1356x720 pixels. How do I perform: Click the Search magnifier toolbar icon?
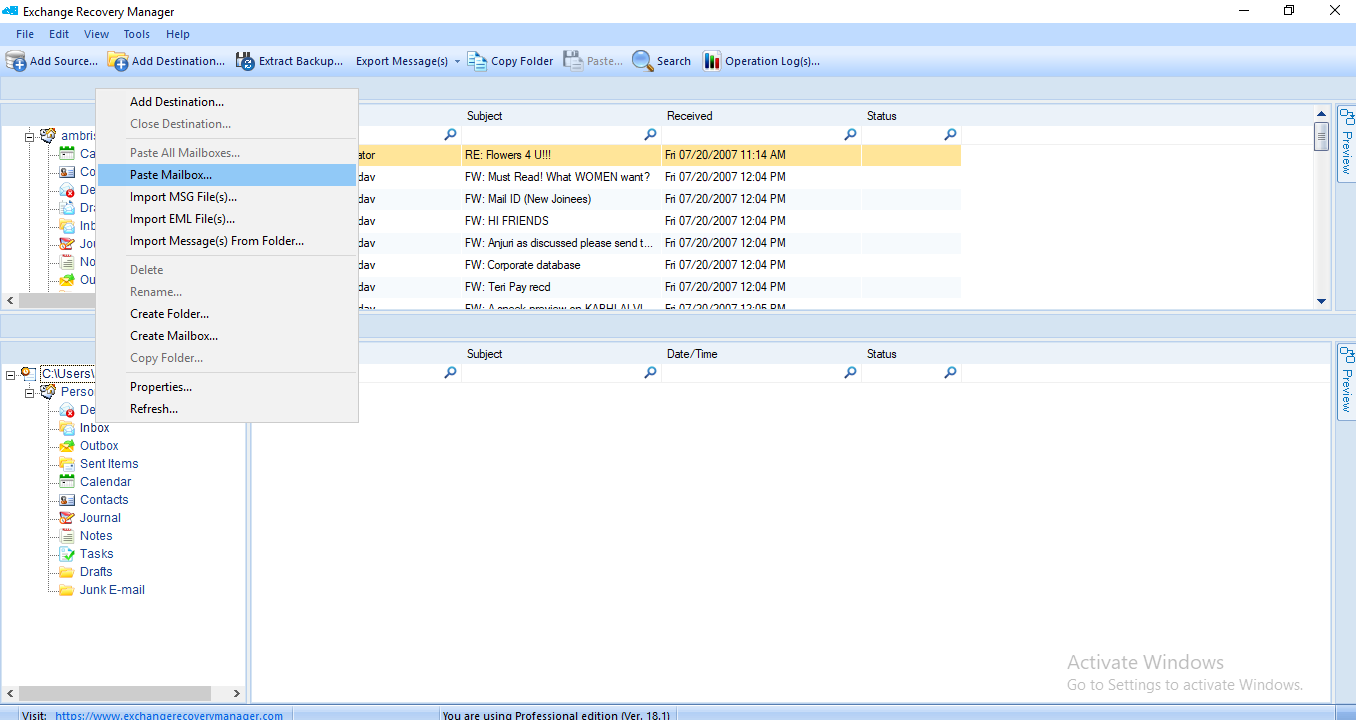(x=642, y=61)
